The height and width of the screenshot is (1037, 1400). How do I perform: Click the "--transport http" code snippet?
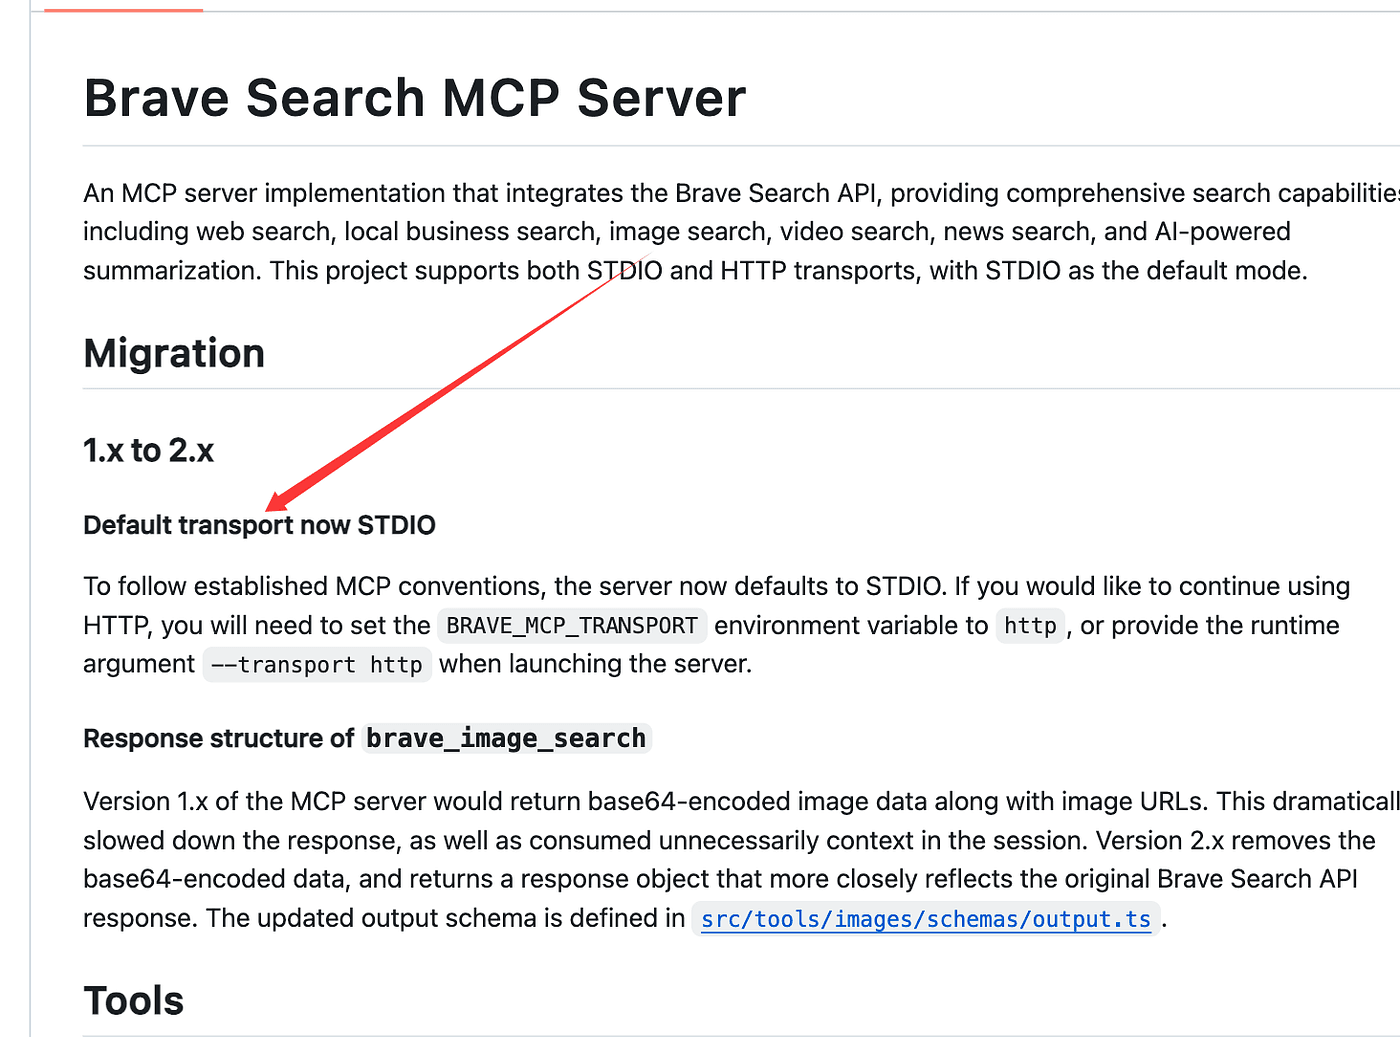[316, 665]
